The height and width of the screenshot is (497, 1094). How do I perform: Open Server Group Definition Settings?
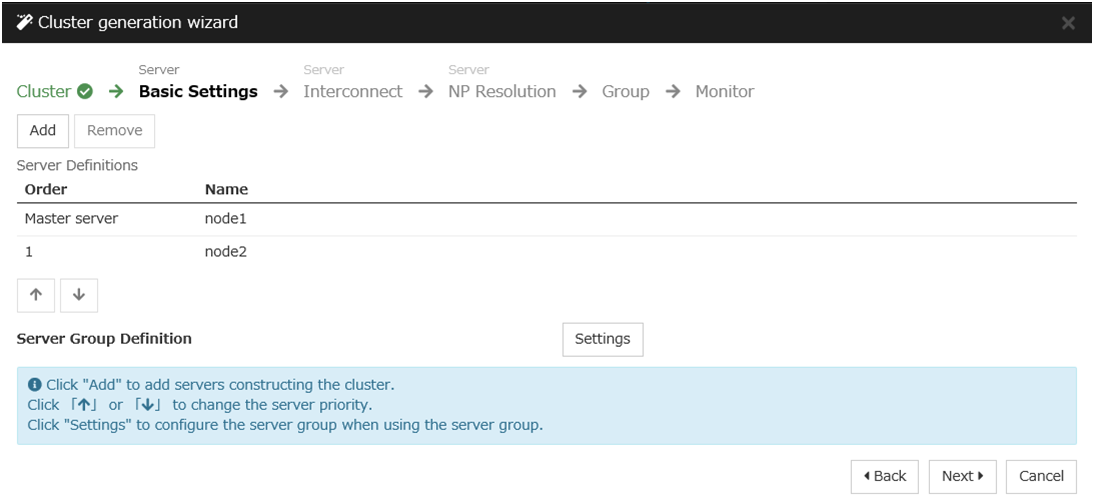pos(602,339)
